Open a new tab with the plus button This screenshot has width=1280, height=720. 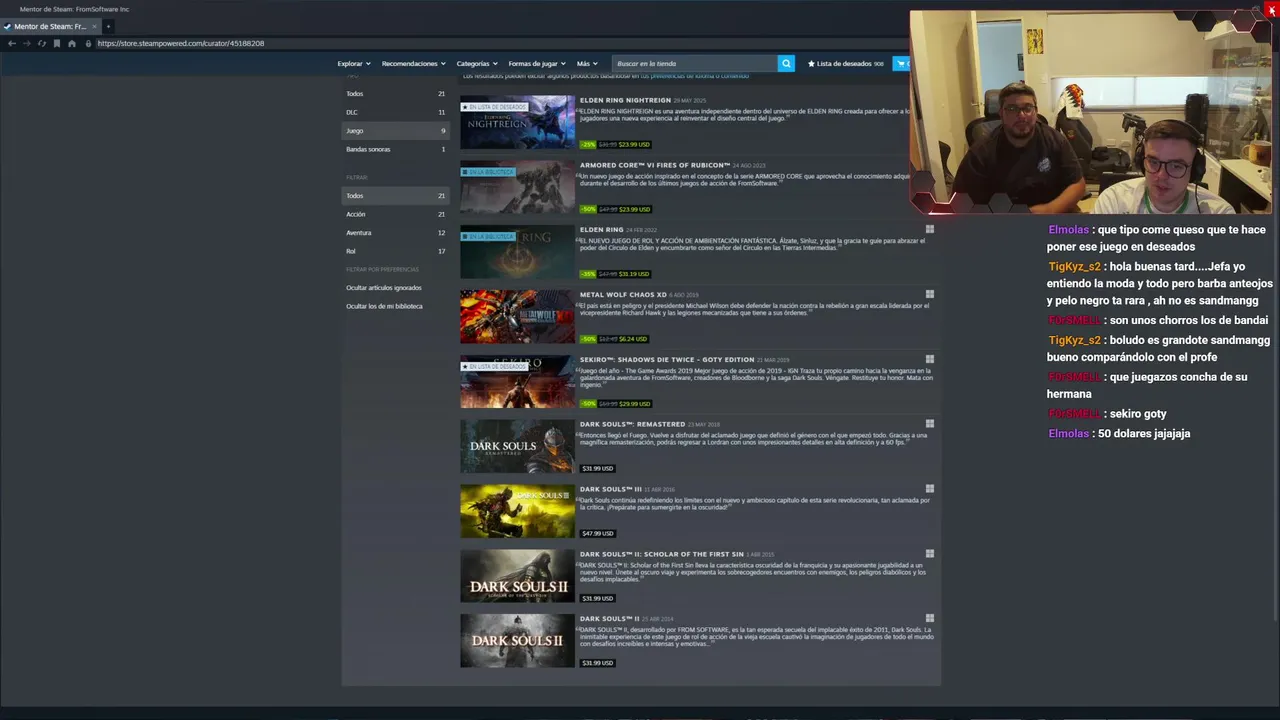coord(108,26)
